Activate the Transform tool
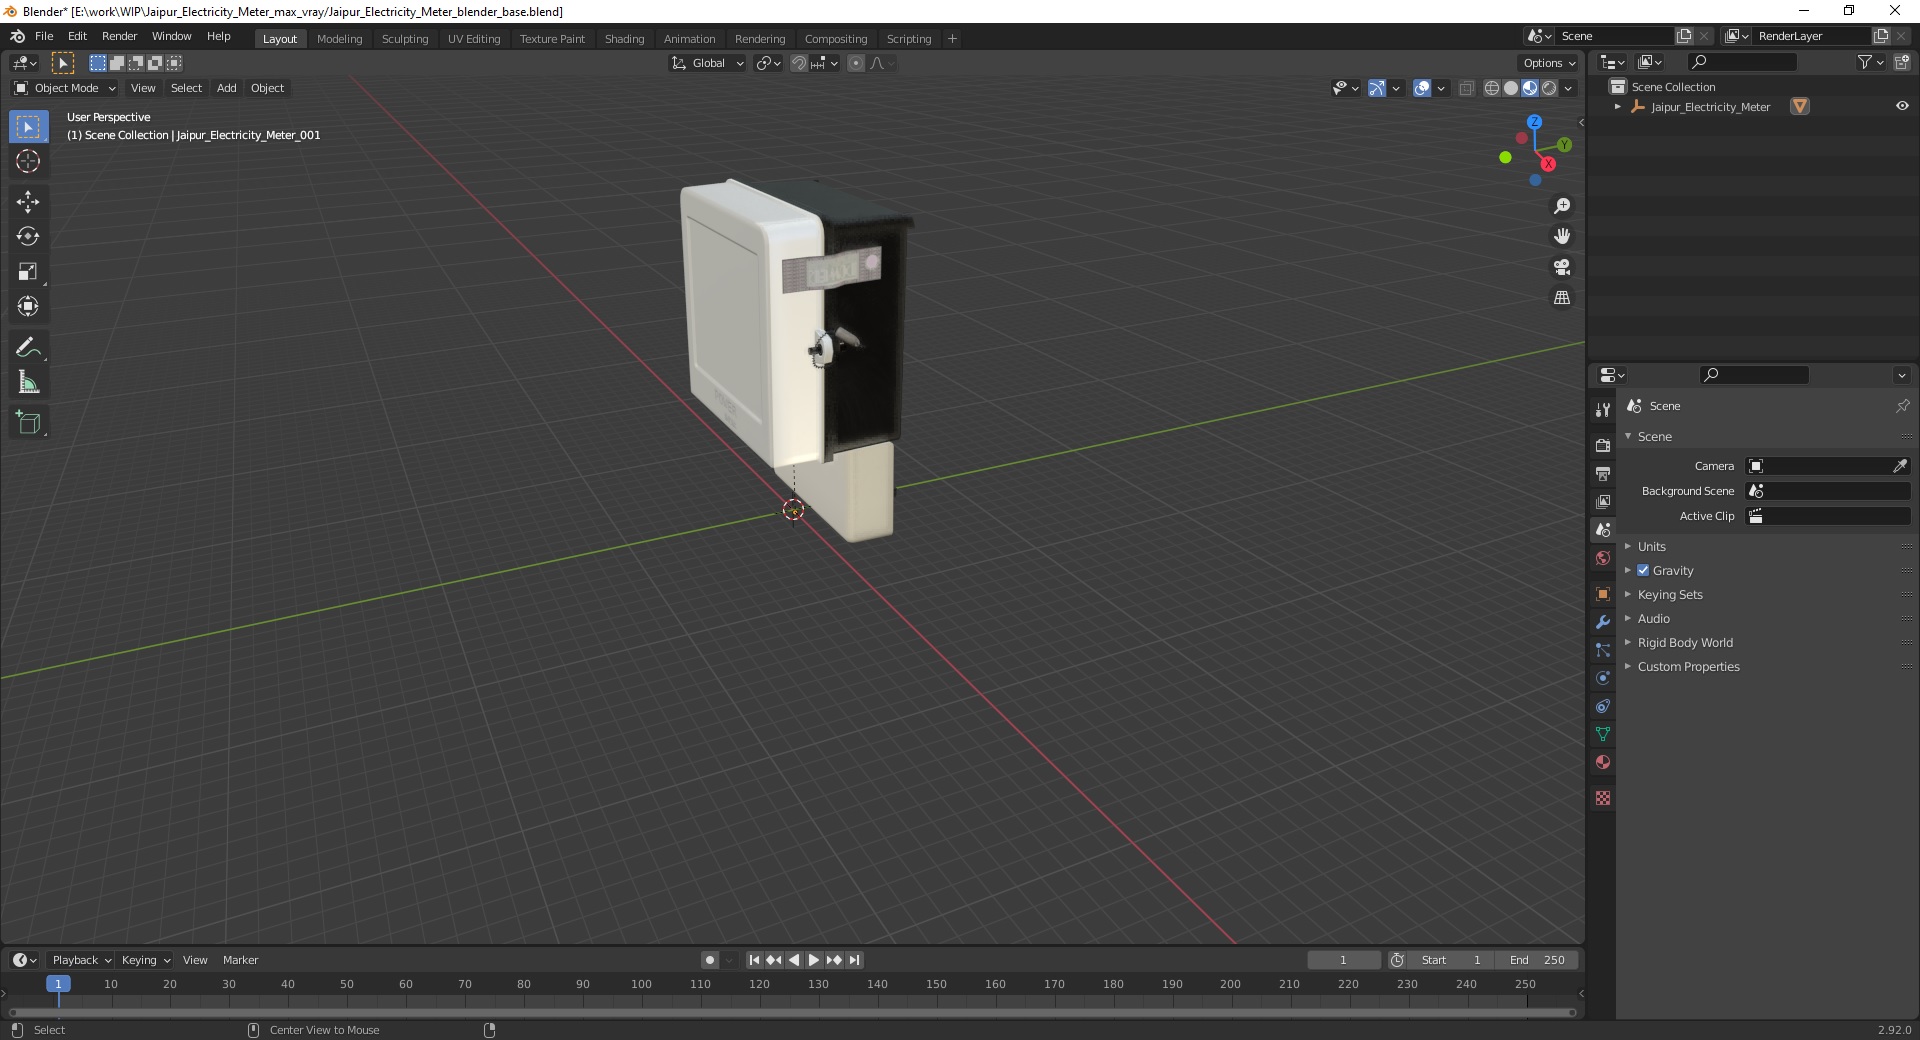The height and width of the screenshot is (1040, 1920). (x=28, y=307)
